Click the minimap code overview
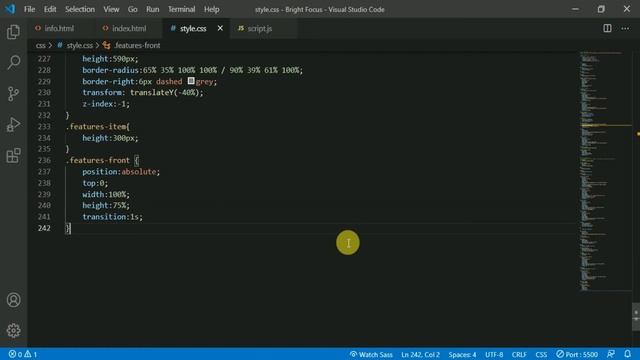The height and width of the screenshot is (360, 640). [605, 171]
